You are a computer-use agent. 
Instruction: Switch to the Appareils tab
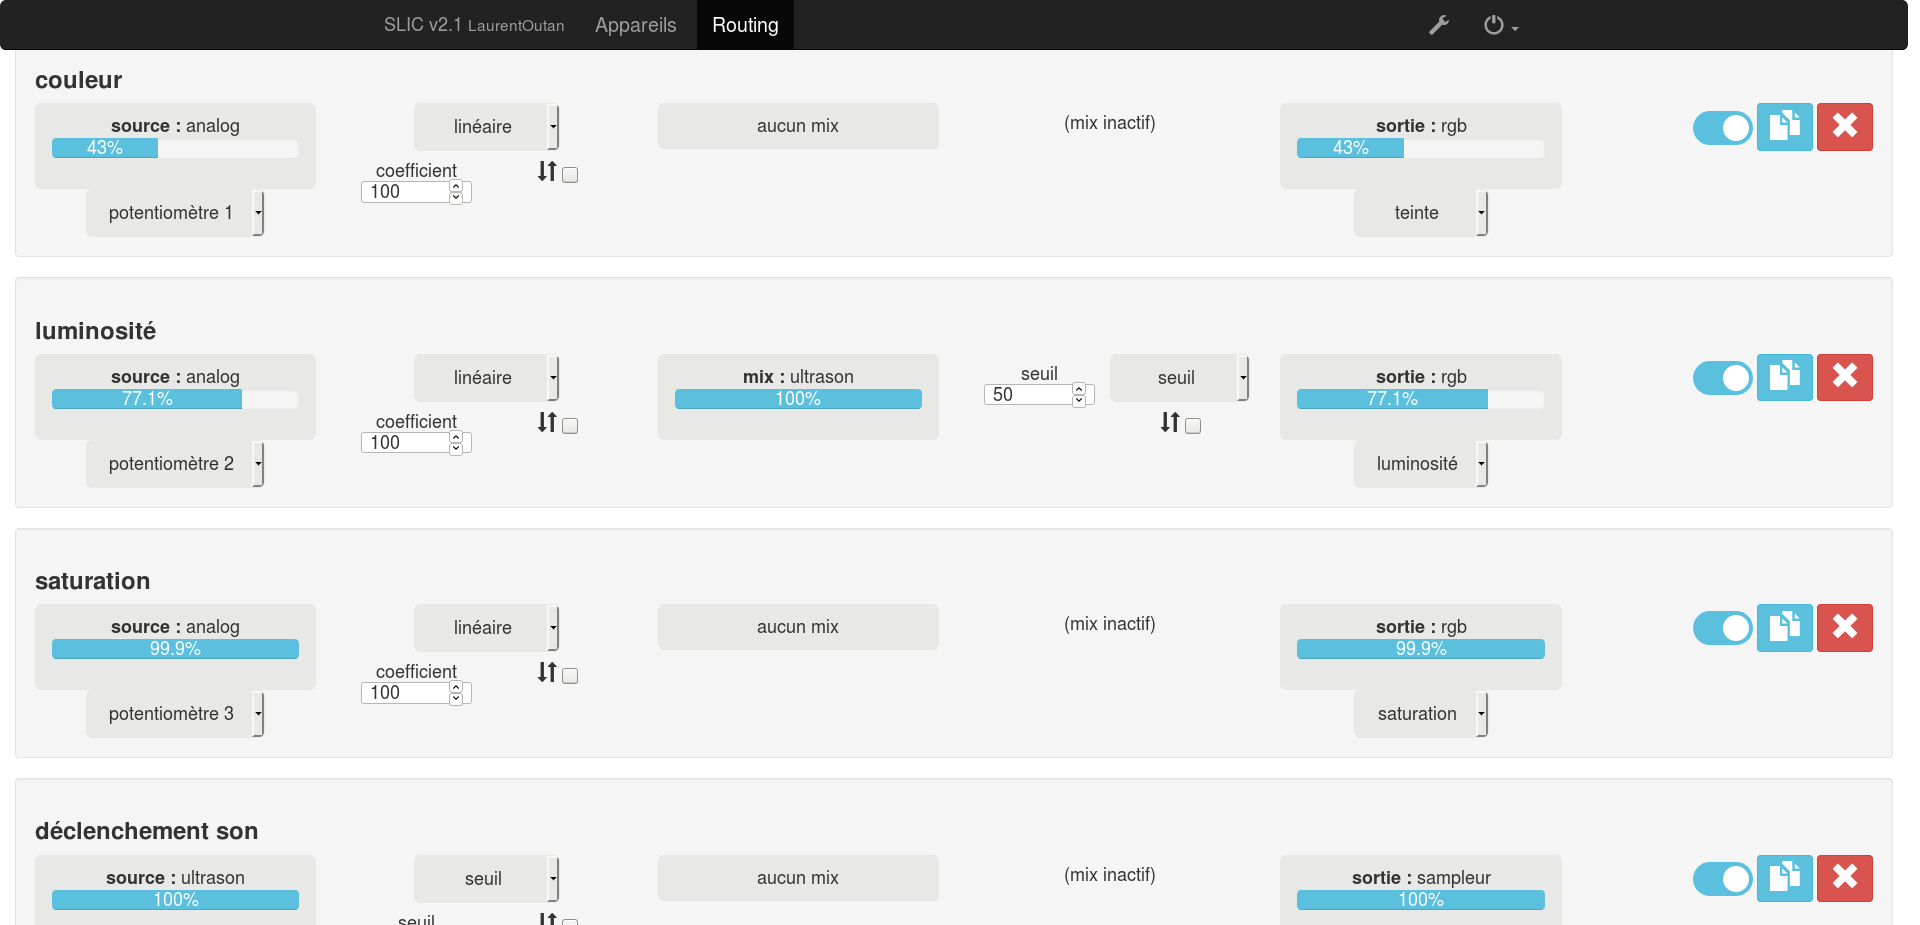click(636, 25)
